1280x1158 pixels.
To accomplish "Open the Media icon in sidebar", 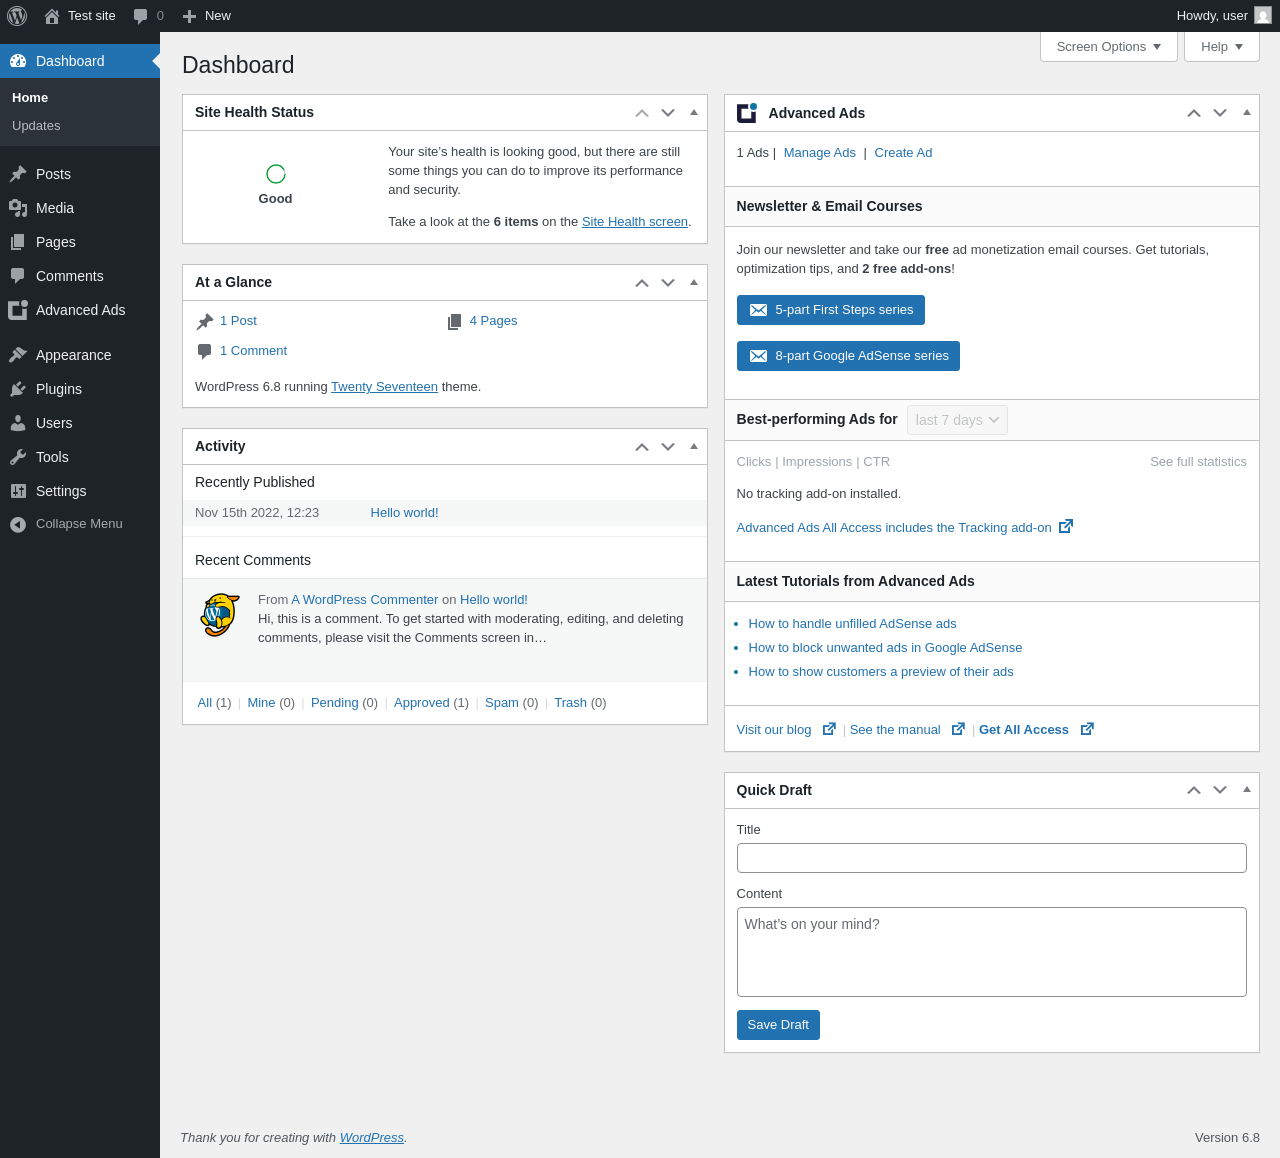I will click(x=18, y=208).
